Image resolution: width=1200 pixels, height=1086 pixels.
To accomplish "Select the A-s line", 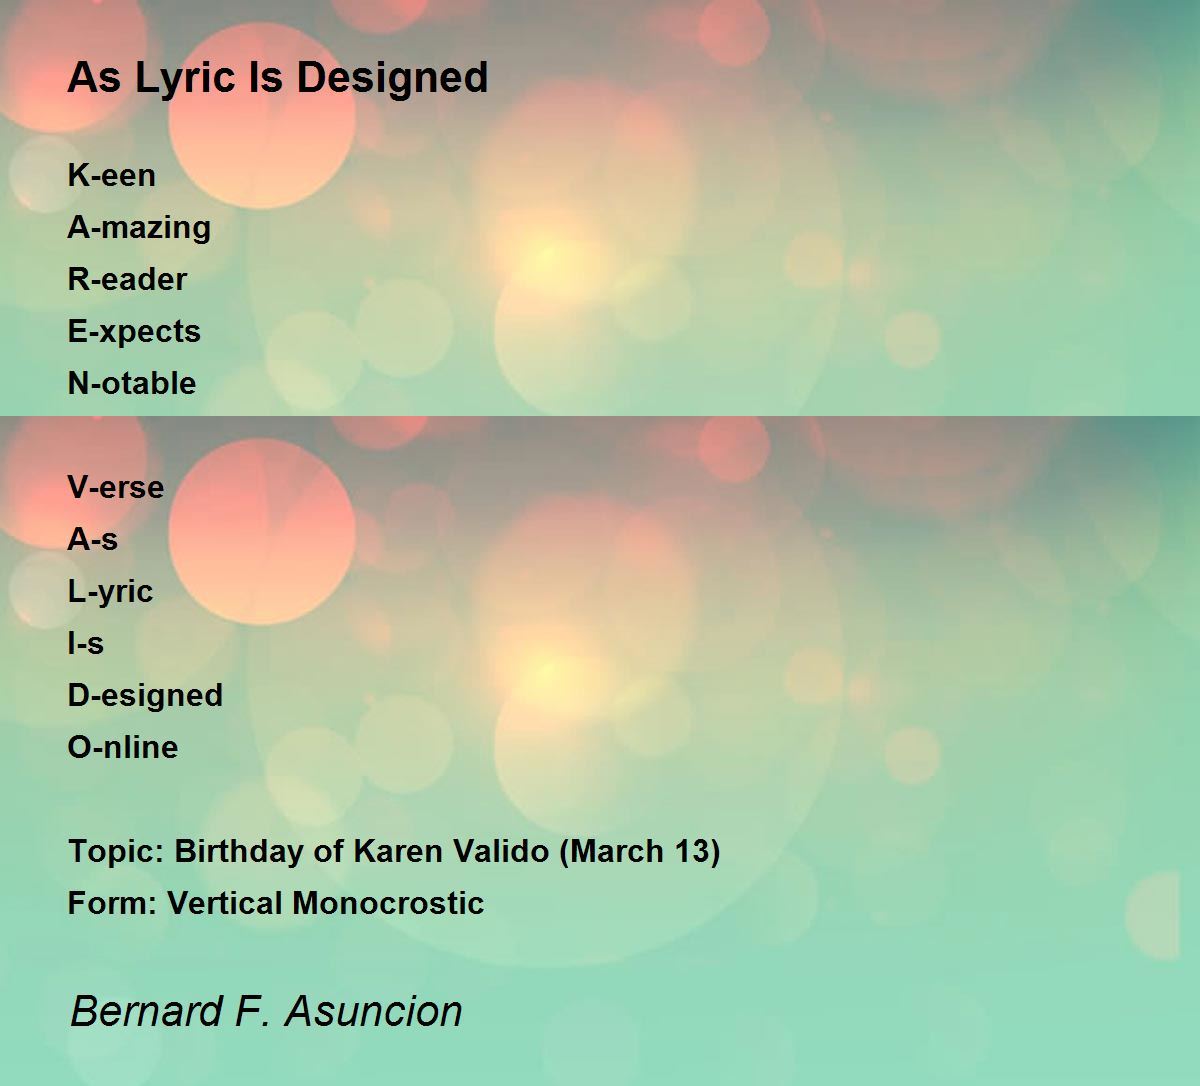I will (93, 539).
